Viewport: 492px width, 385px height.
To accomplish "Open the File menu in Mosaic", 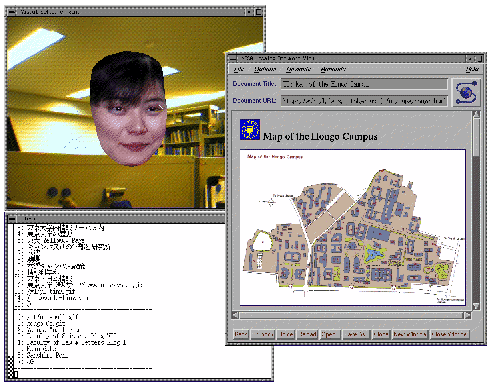I will pyautogui.click(x=239, y=69).
